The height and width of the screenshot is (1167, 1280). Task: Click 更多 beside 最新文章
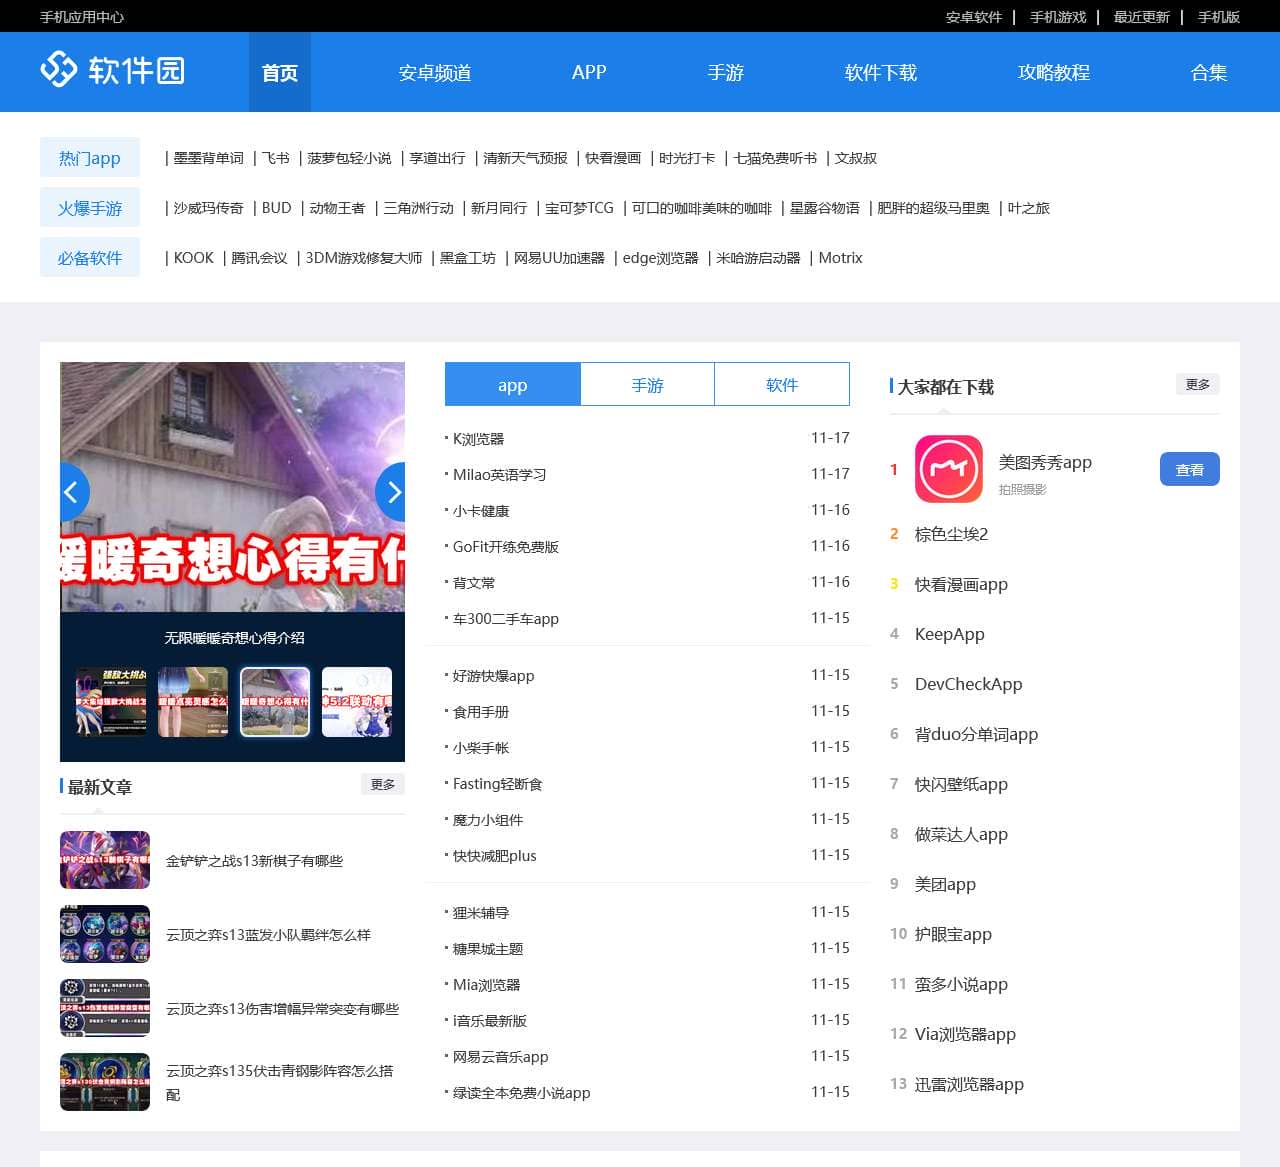(382, 785)
